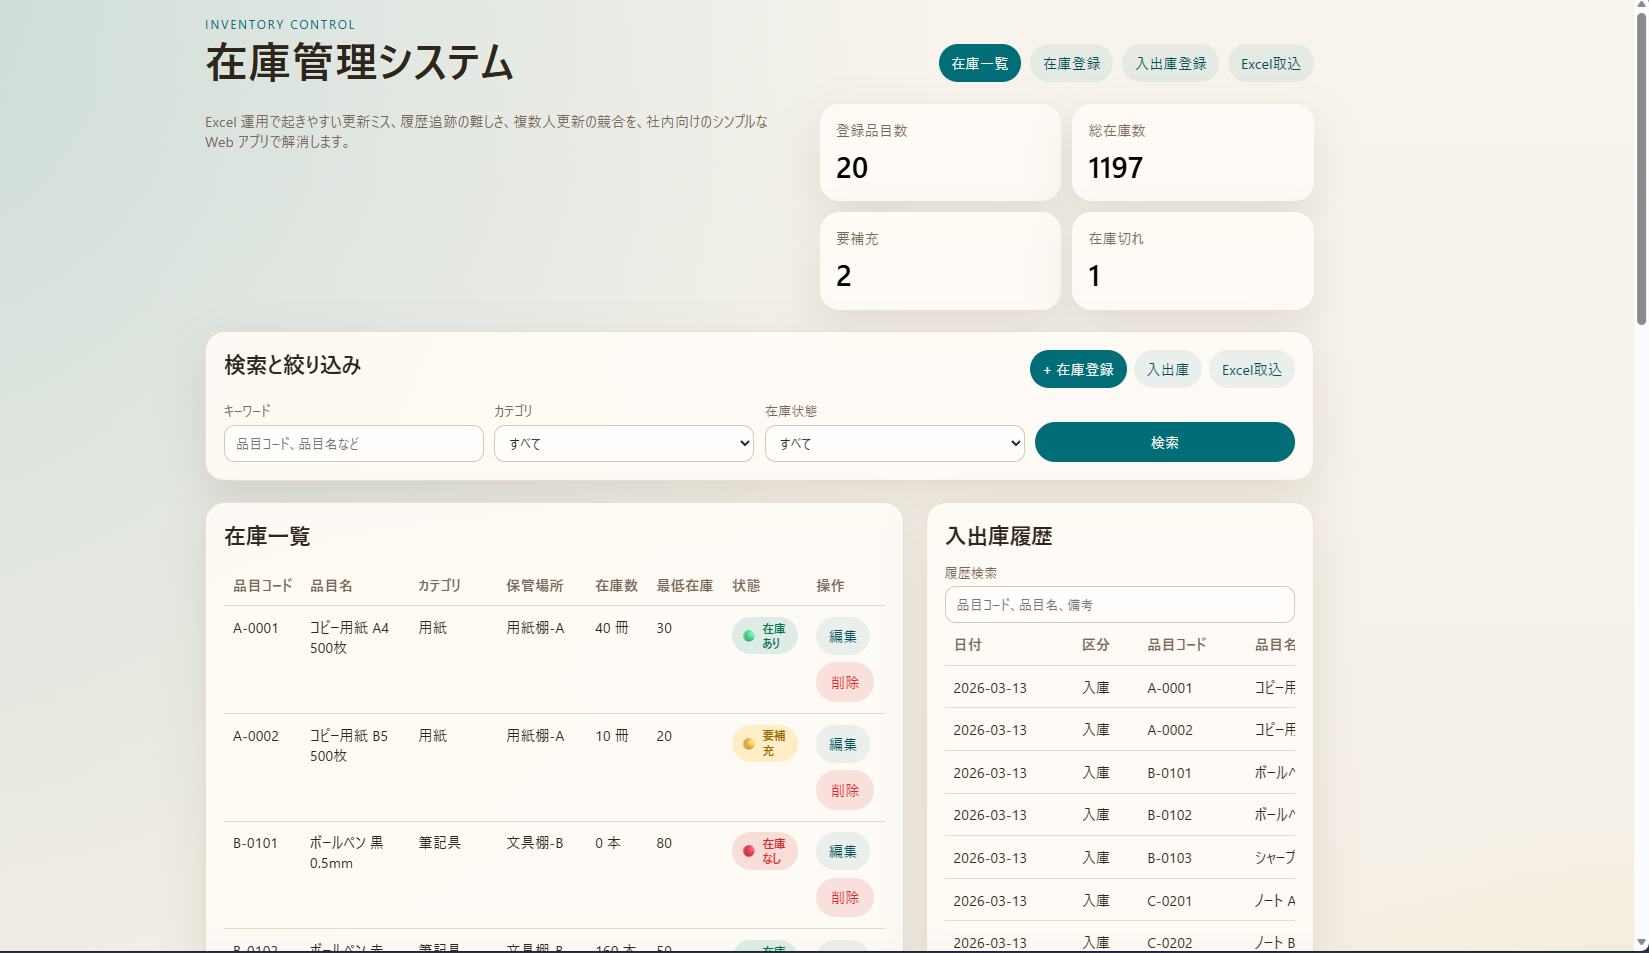The height and width of the screenshot is (953, 1649).
Task: Edit item A-0001 with 編集 button
Action: pos(843,636)
